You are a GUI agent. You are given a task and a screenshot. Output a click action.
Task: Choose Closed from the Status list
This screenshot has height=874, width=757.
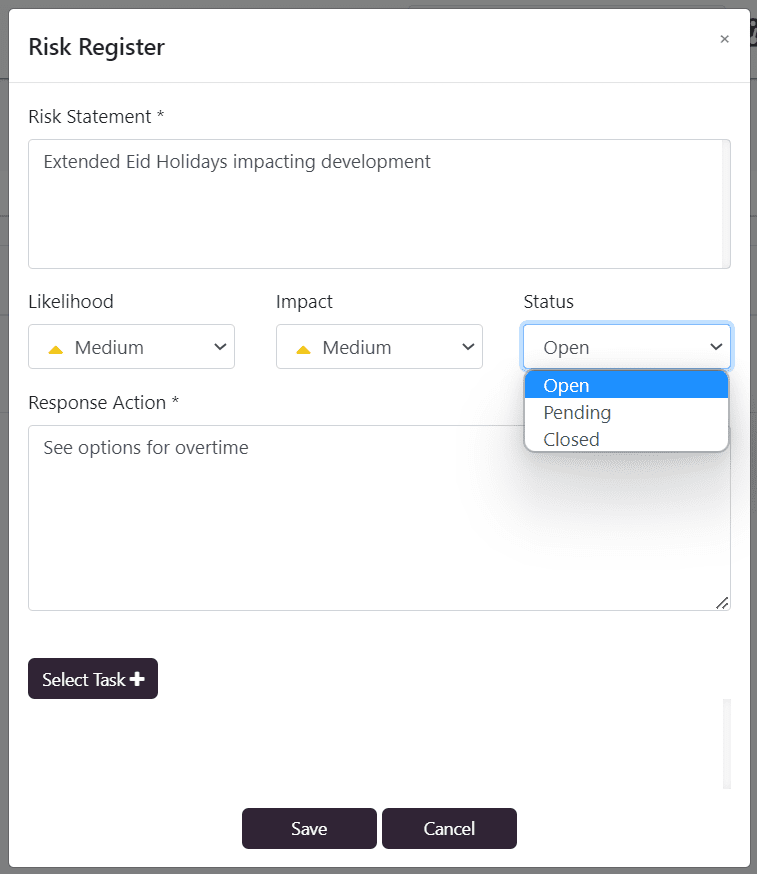coord(627,439)
